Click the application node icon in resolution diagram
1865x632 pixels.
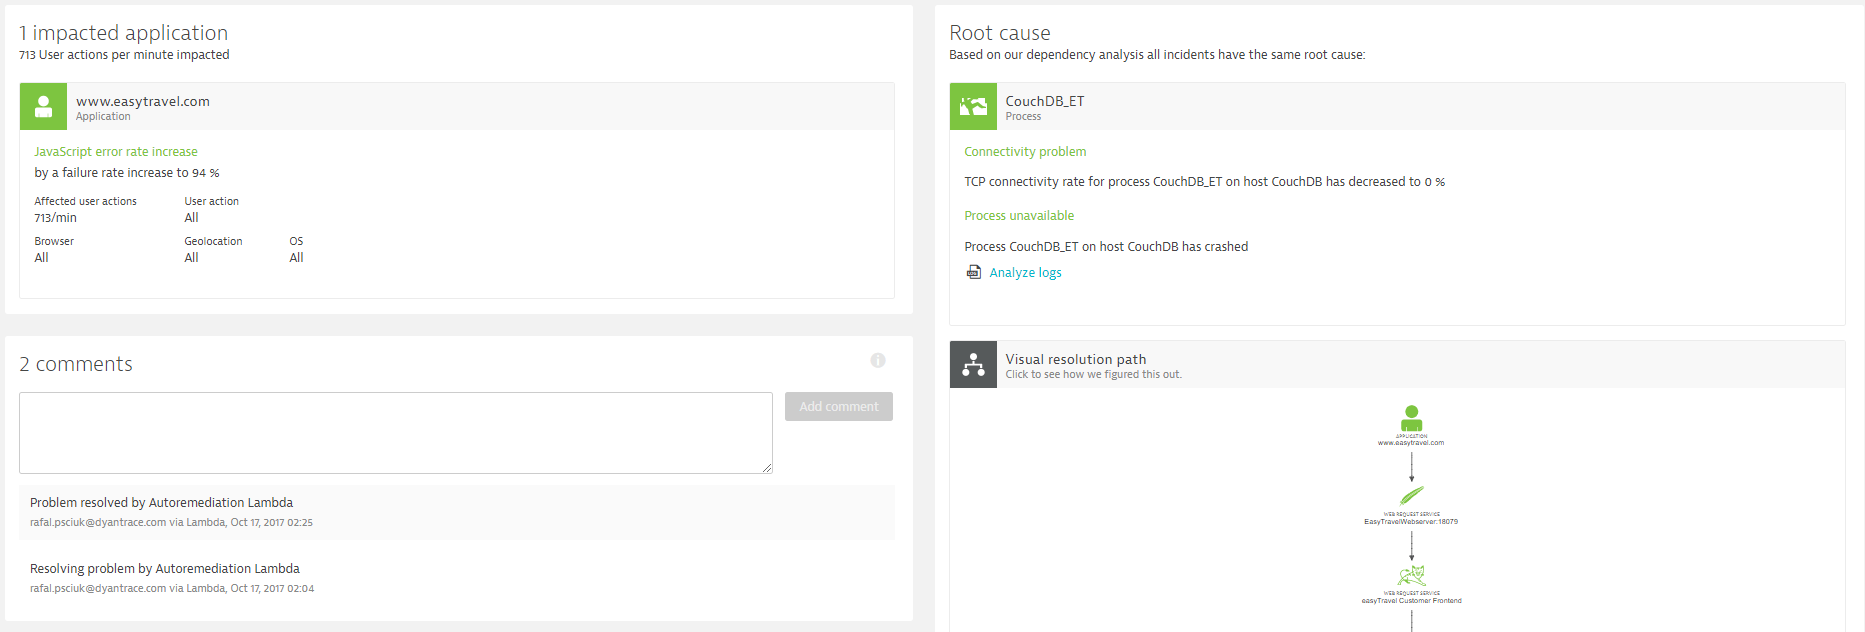(1411, 418)
